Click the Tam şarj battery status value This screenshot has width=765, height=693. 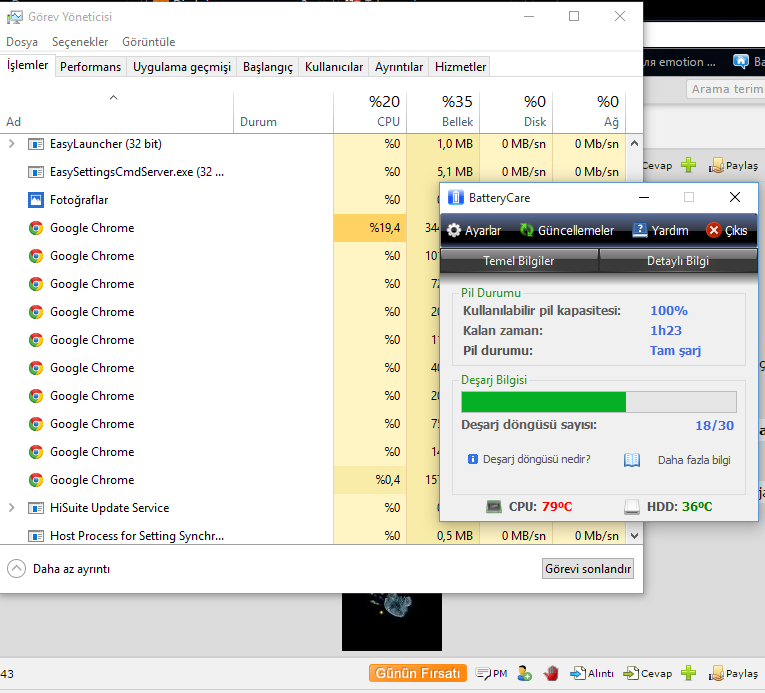[x=675, y=351]
